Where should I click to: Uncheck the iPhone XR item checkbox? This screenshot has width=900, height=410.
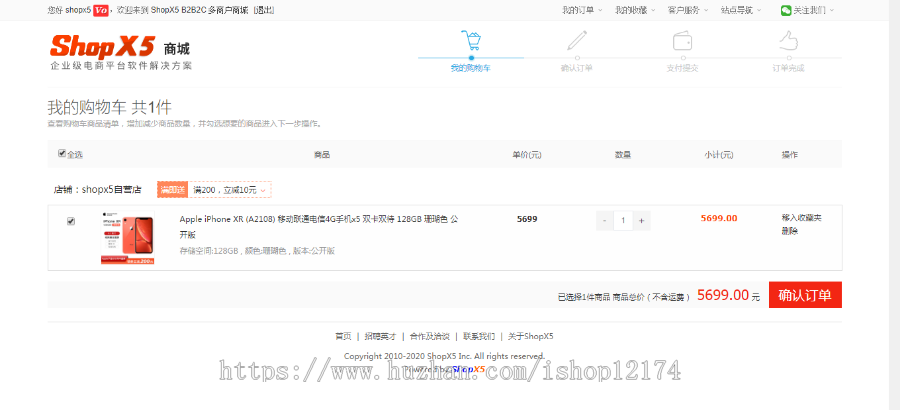71,221
